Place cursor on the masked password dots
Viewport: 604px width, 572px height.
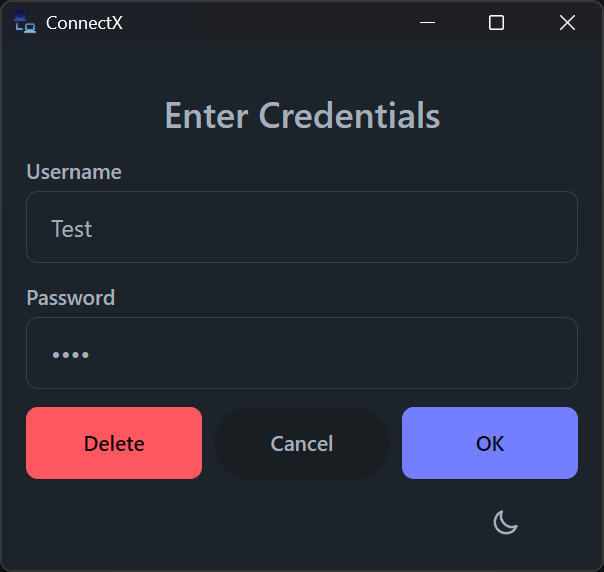tap(71, 355)
